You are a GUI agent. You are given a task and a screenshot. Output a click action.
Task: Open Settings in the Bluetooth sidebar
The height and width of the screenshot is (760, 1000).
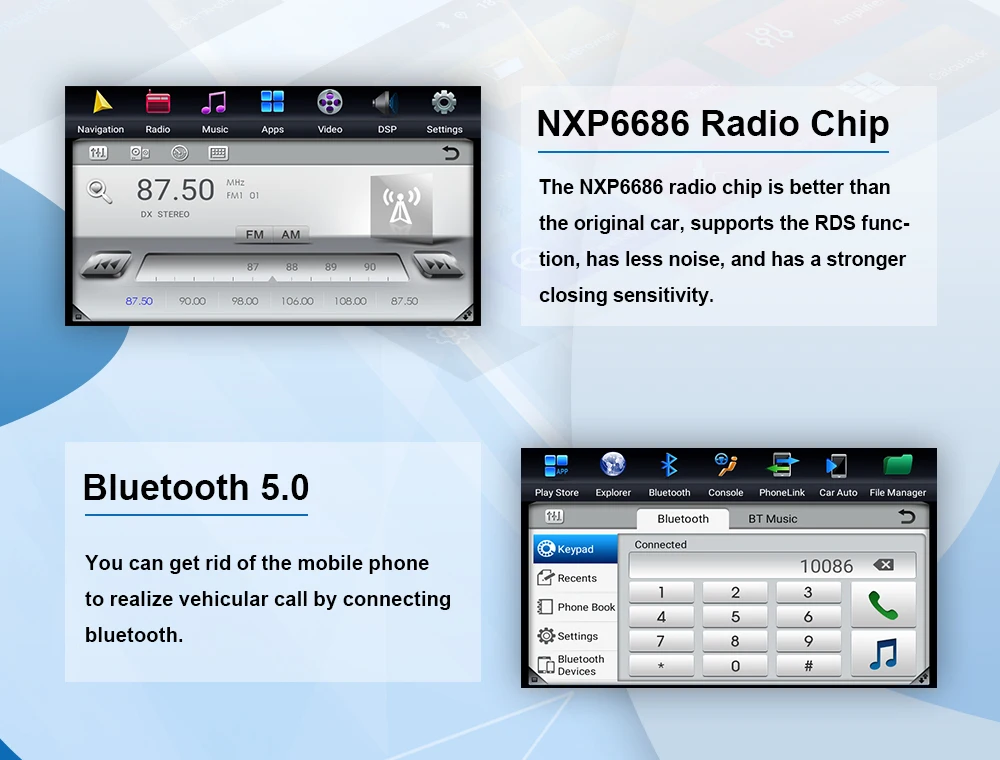coord(576,636)
